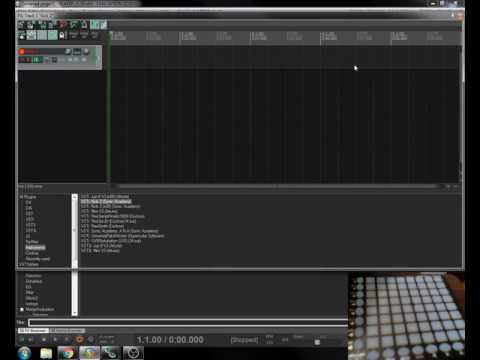Open the track I/O routing button
The height and width of the screenshot is (360, 480).
[x=77, y=51]
